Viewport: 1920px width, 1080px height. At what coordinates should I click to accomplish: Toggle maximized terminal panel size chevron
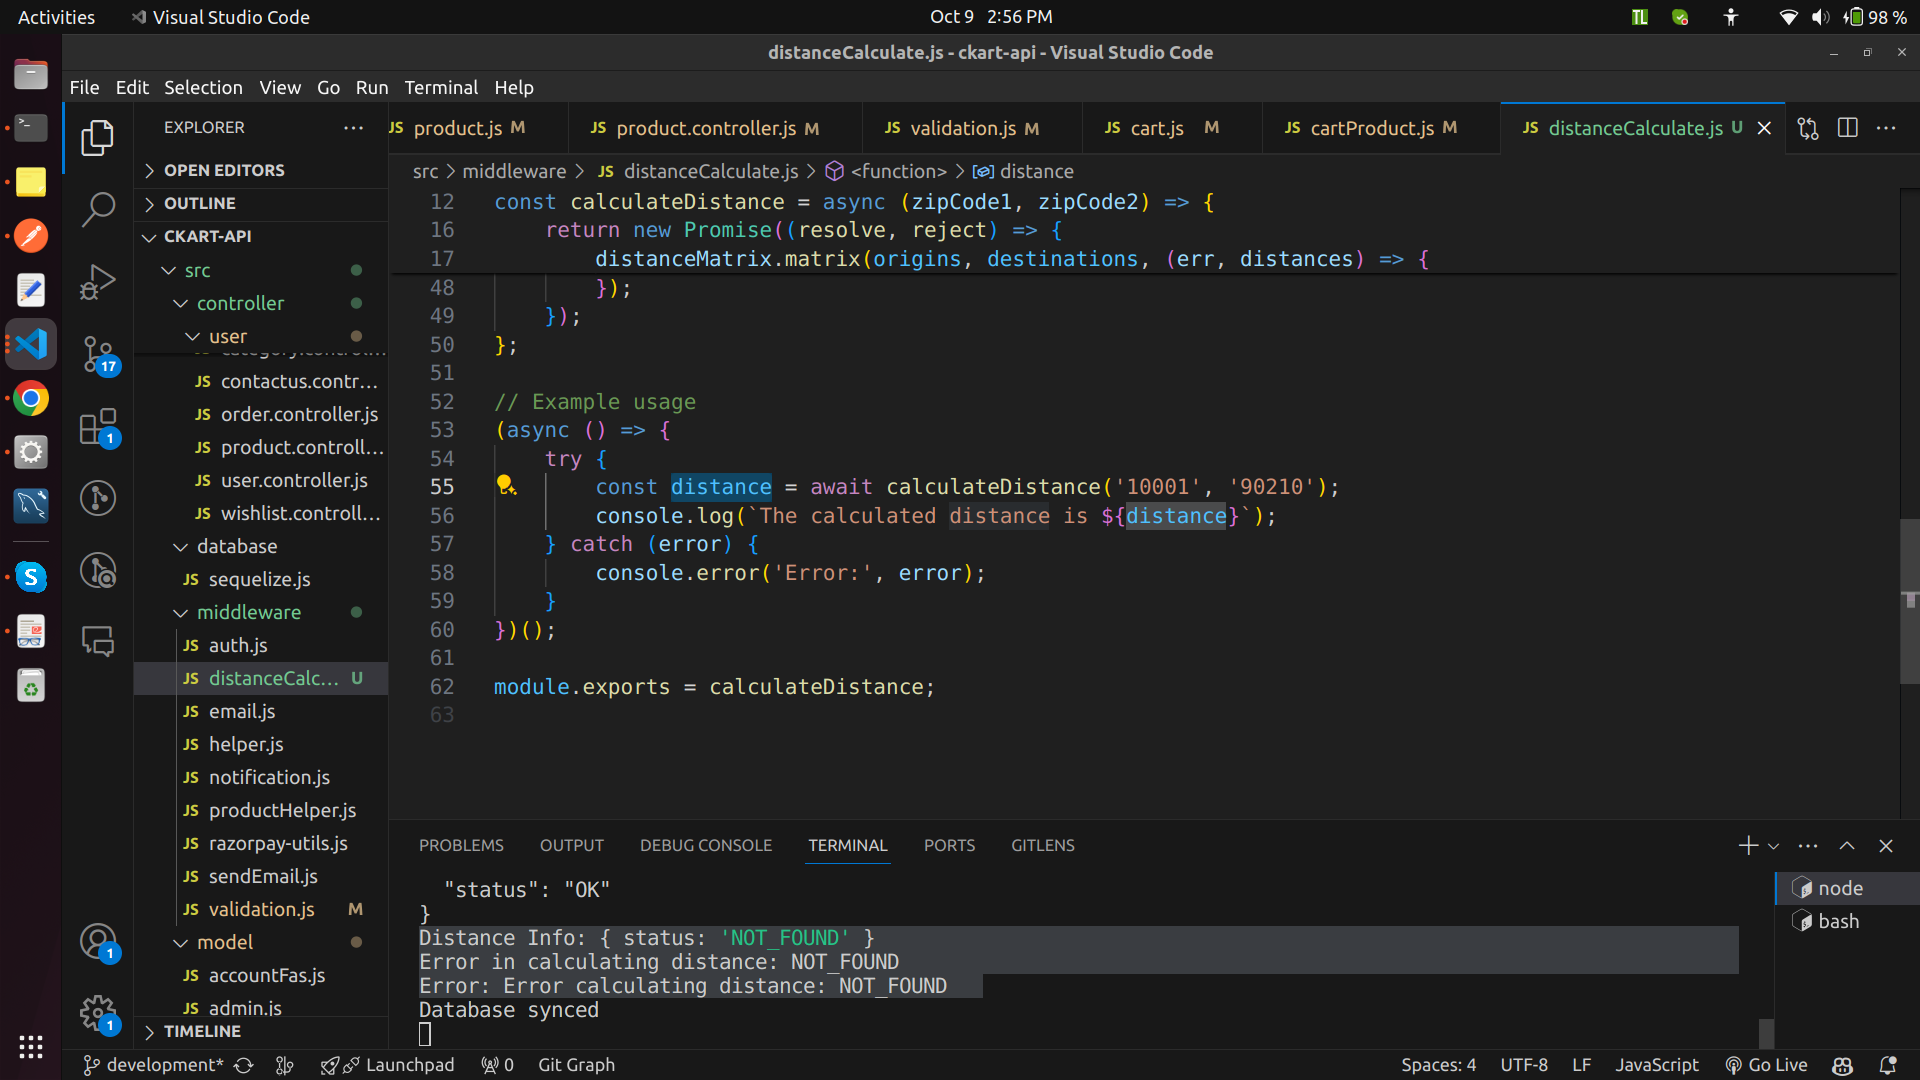(1847, 846)
